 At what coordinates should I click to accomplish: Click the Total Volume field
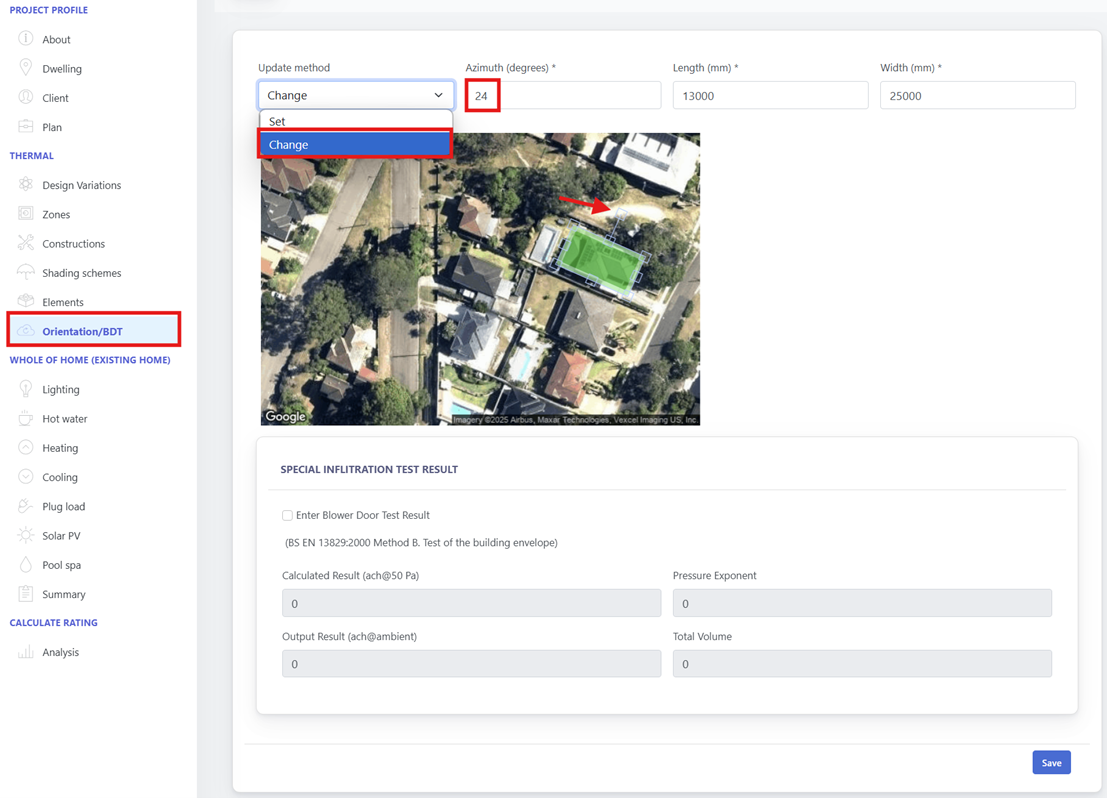pos(862,664)
